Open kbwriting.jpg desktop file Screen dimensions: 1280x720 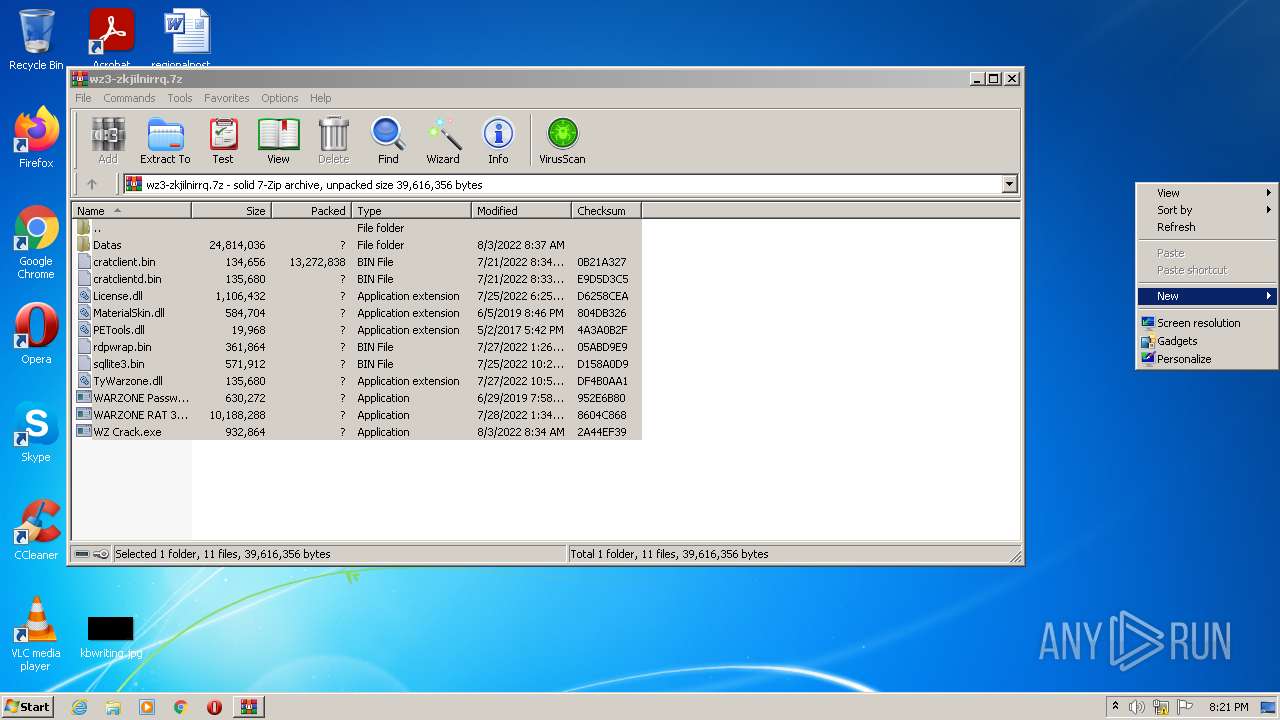point(110,636)
